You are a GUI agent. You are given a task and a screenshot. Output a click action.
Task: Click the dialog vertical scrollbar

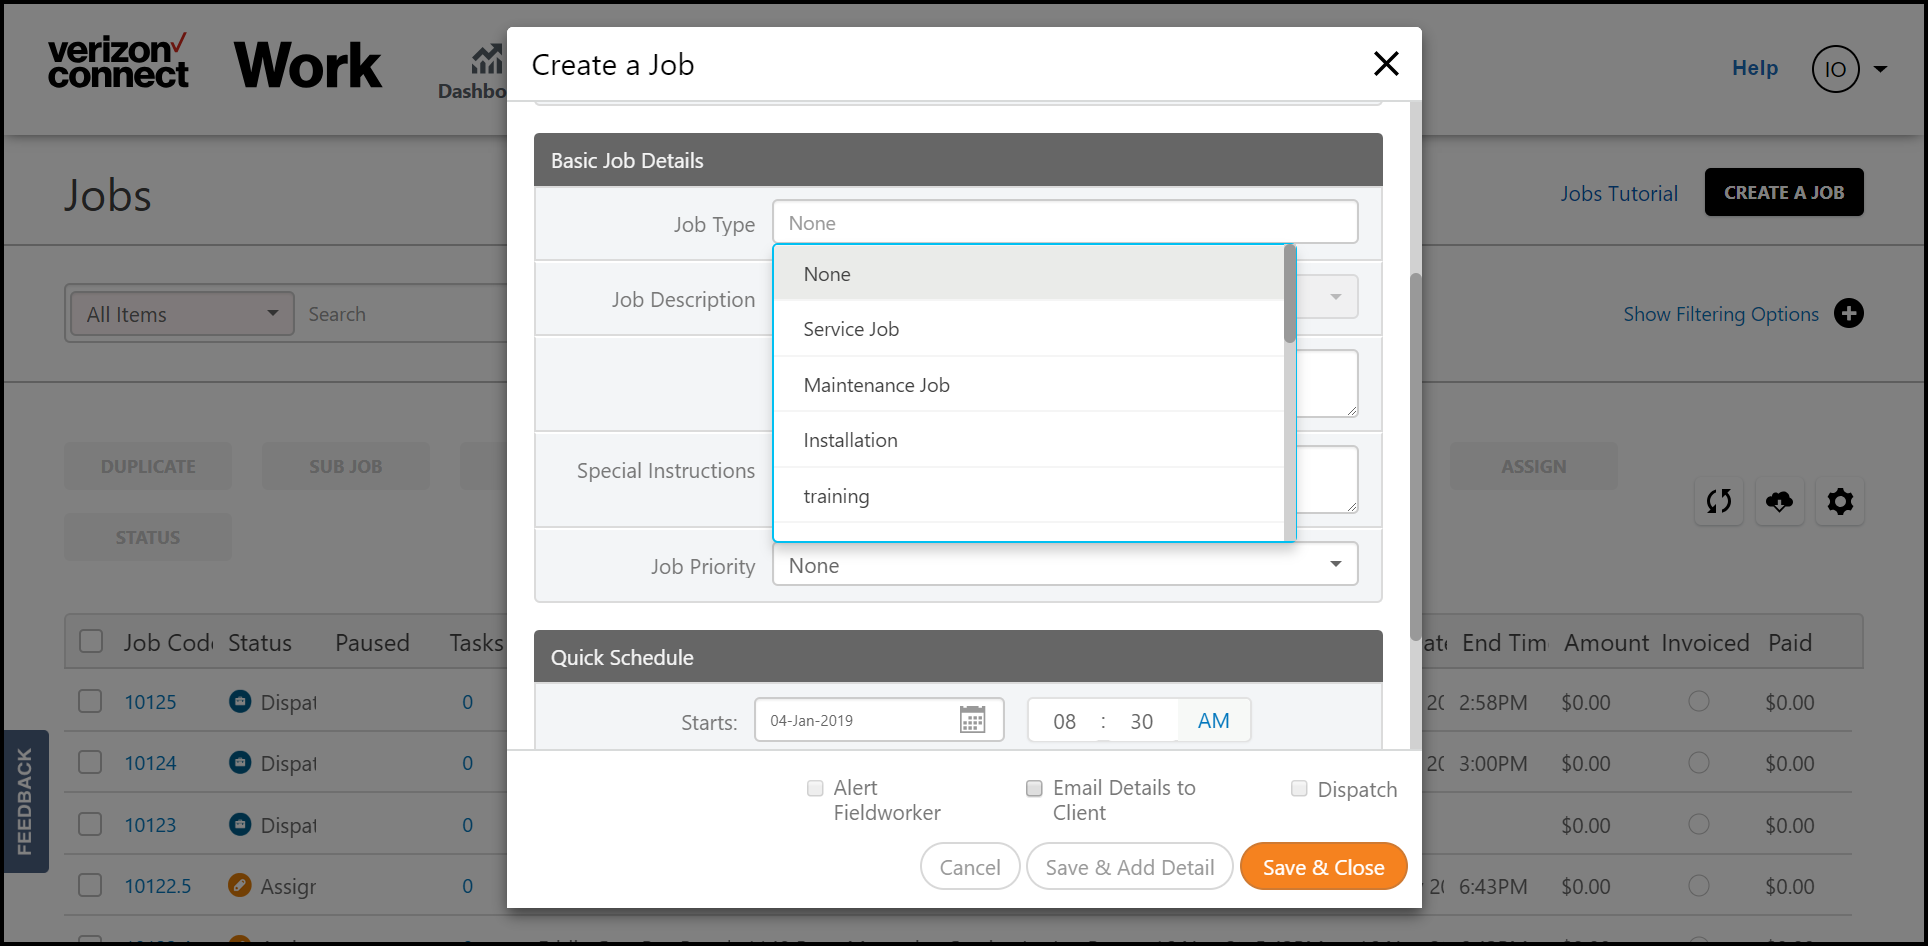pos(1415,456)
